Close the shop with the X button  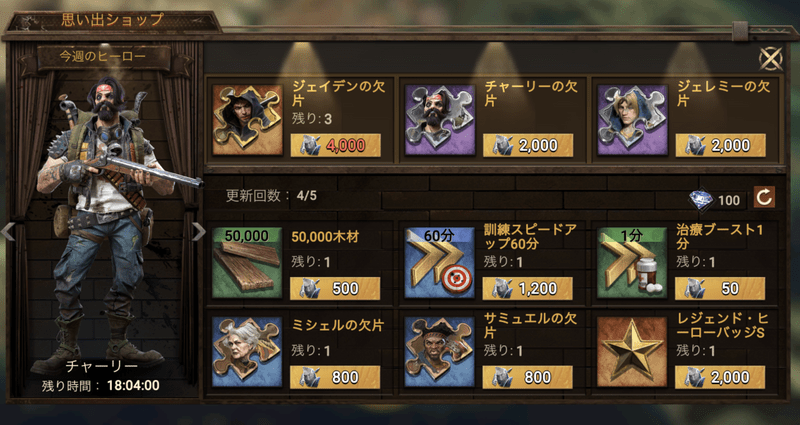point(770,59)
